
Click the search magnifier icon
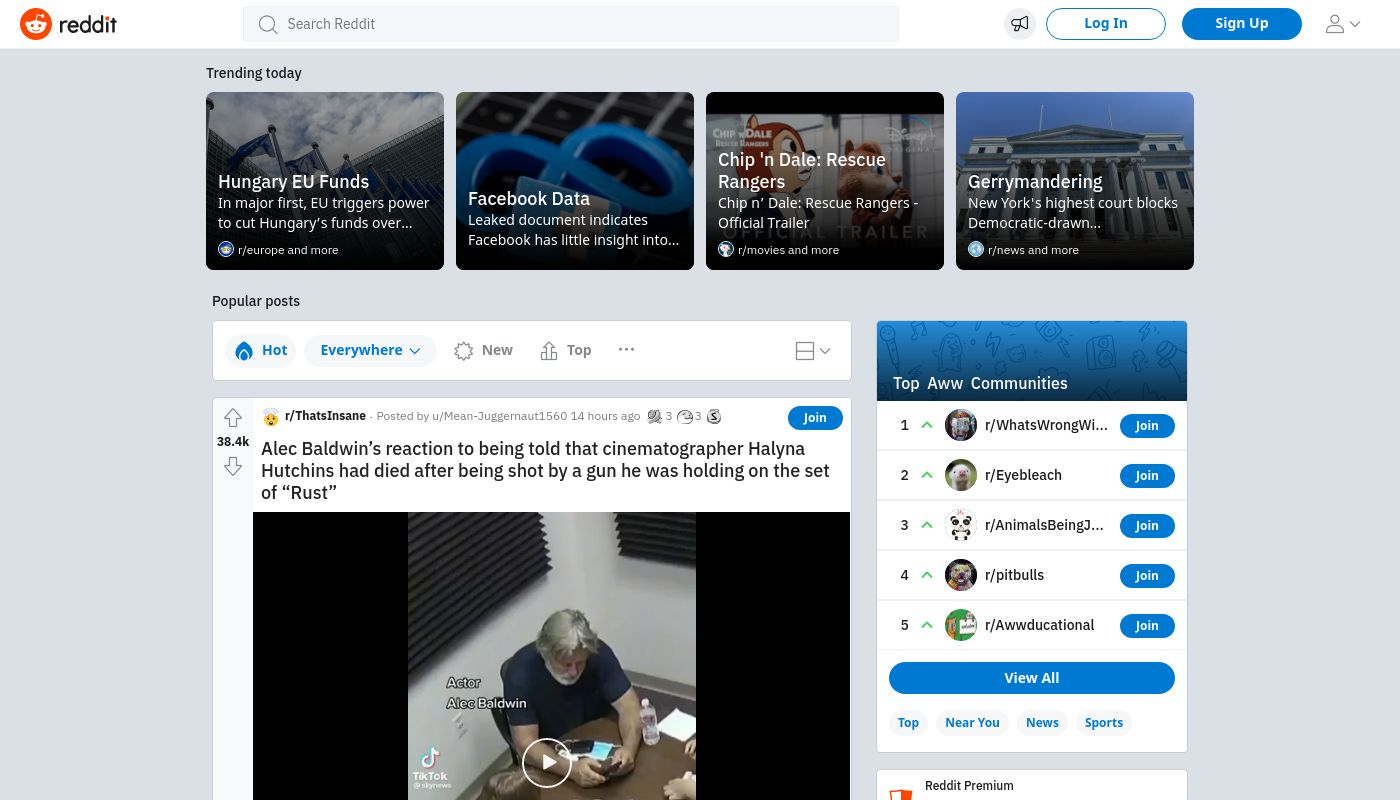coord(267,24)
